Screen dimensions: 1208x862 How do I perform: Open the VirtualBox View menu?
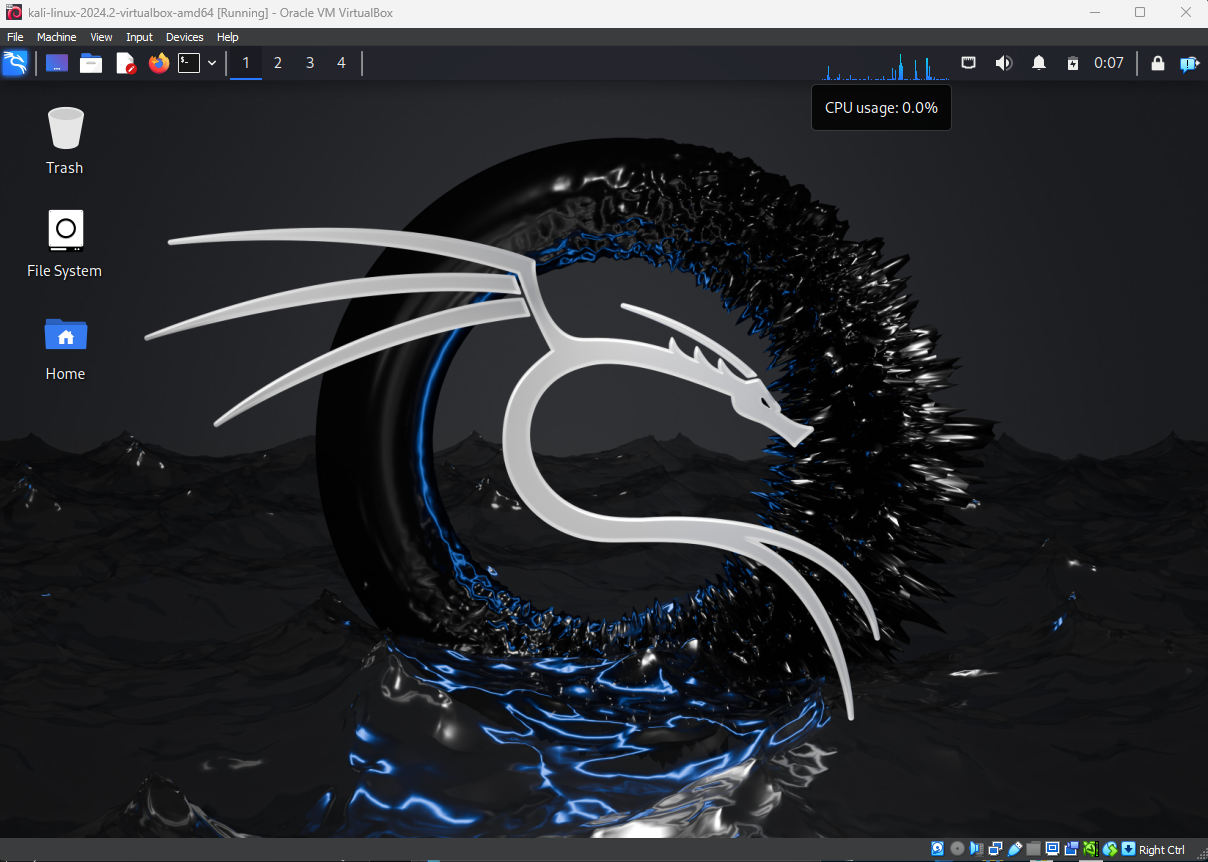(x=101, y=37)
